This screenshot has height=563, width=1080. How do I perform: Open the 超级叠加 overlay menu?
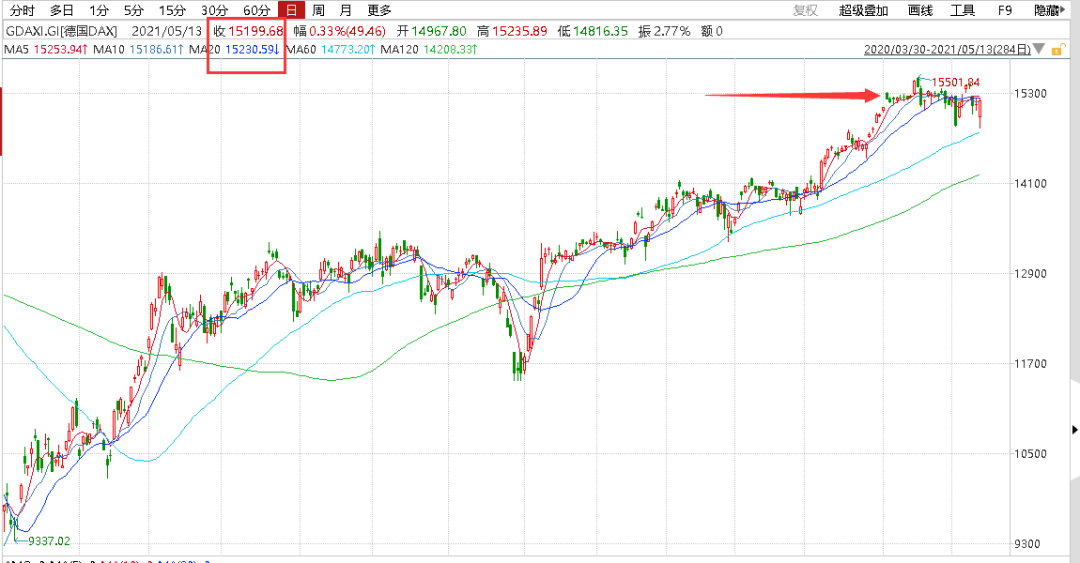[x=863, y=10]
